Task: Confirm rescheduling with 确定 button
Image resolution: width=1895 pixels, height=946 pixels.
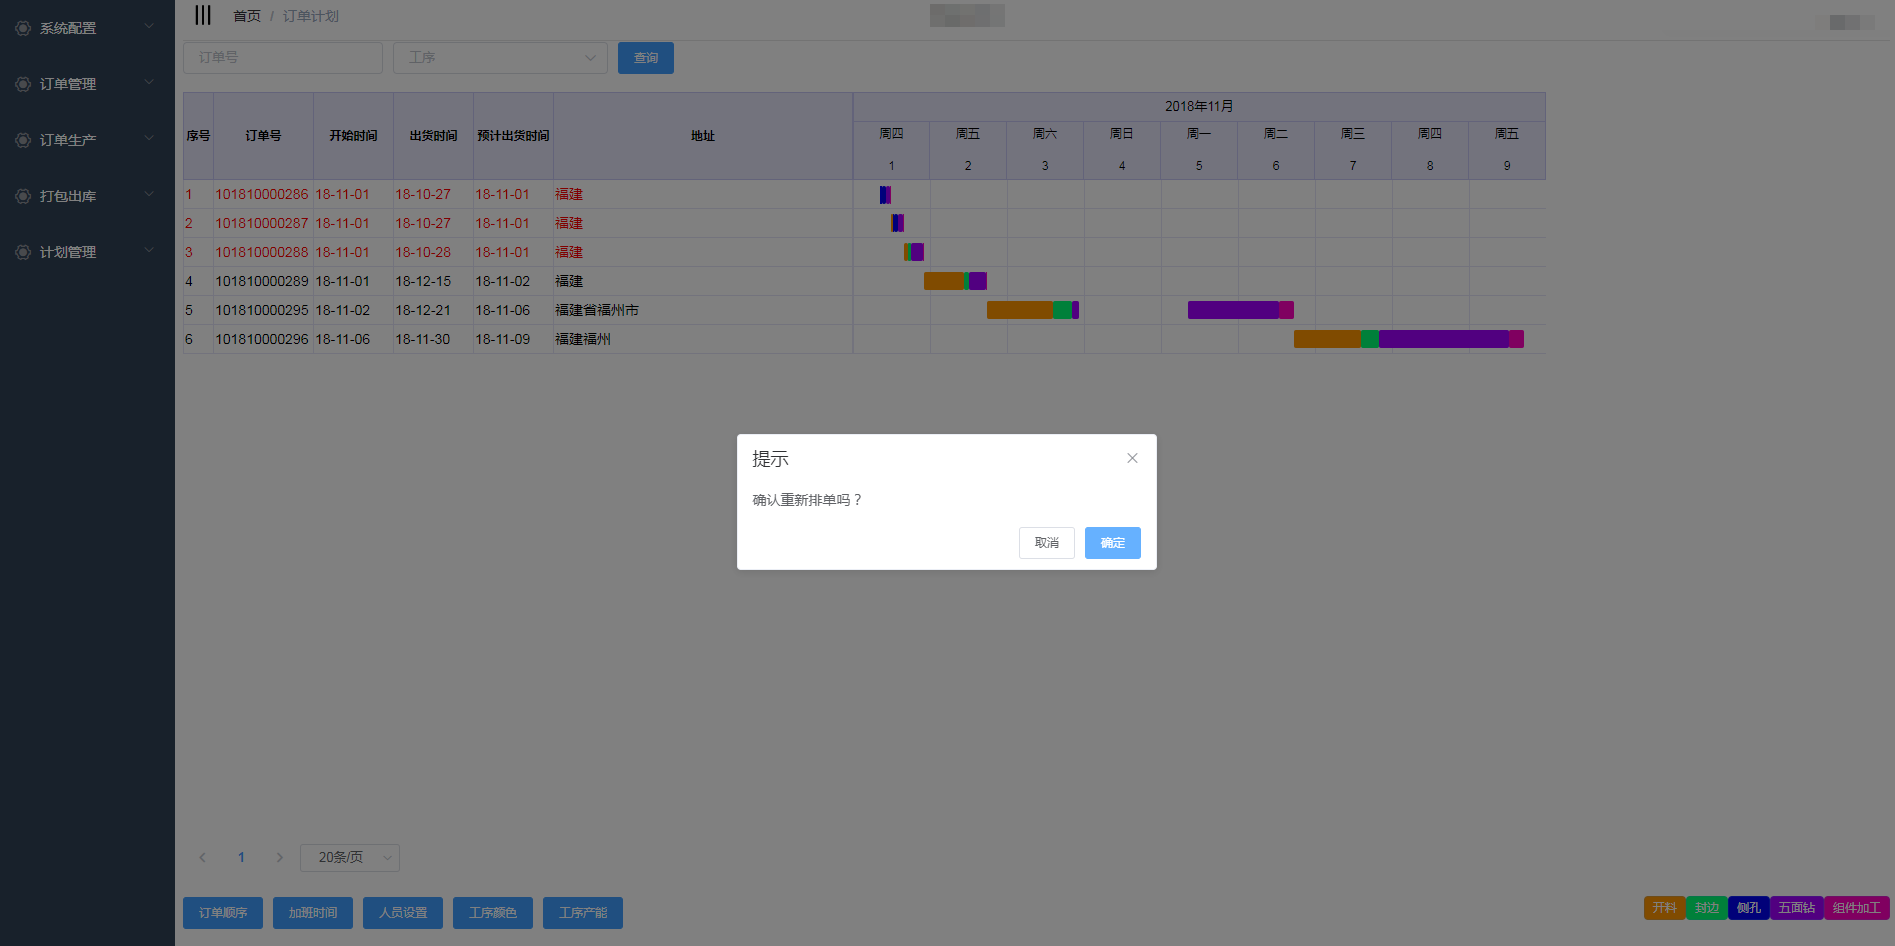Action: [1112, 543]
